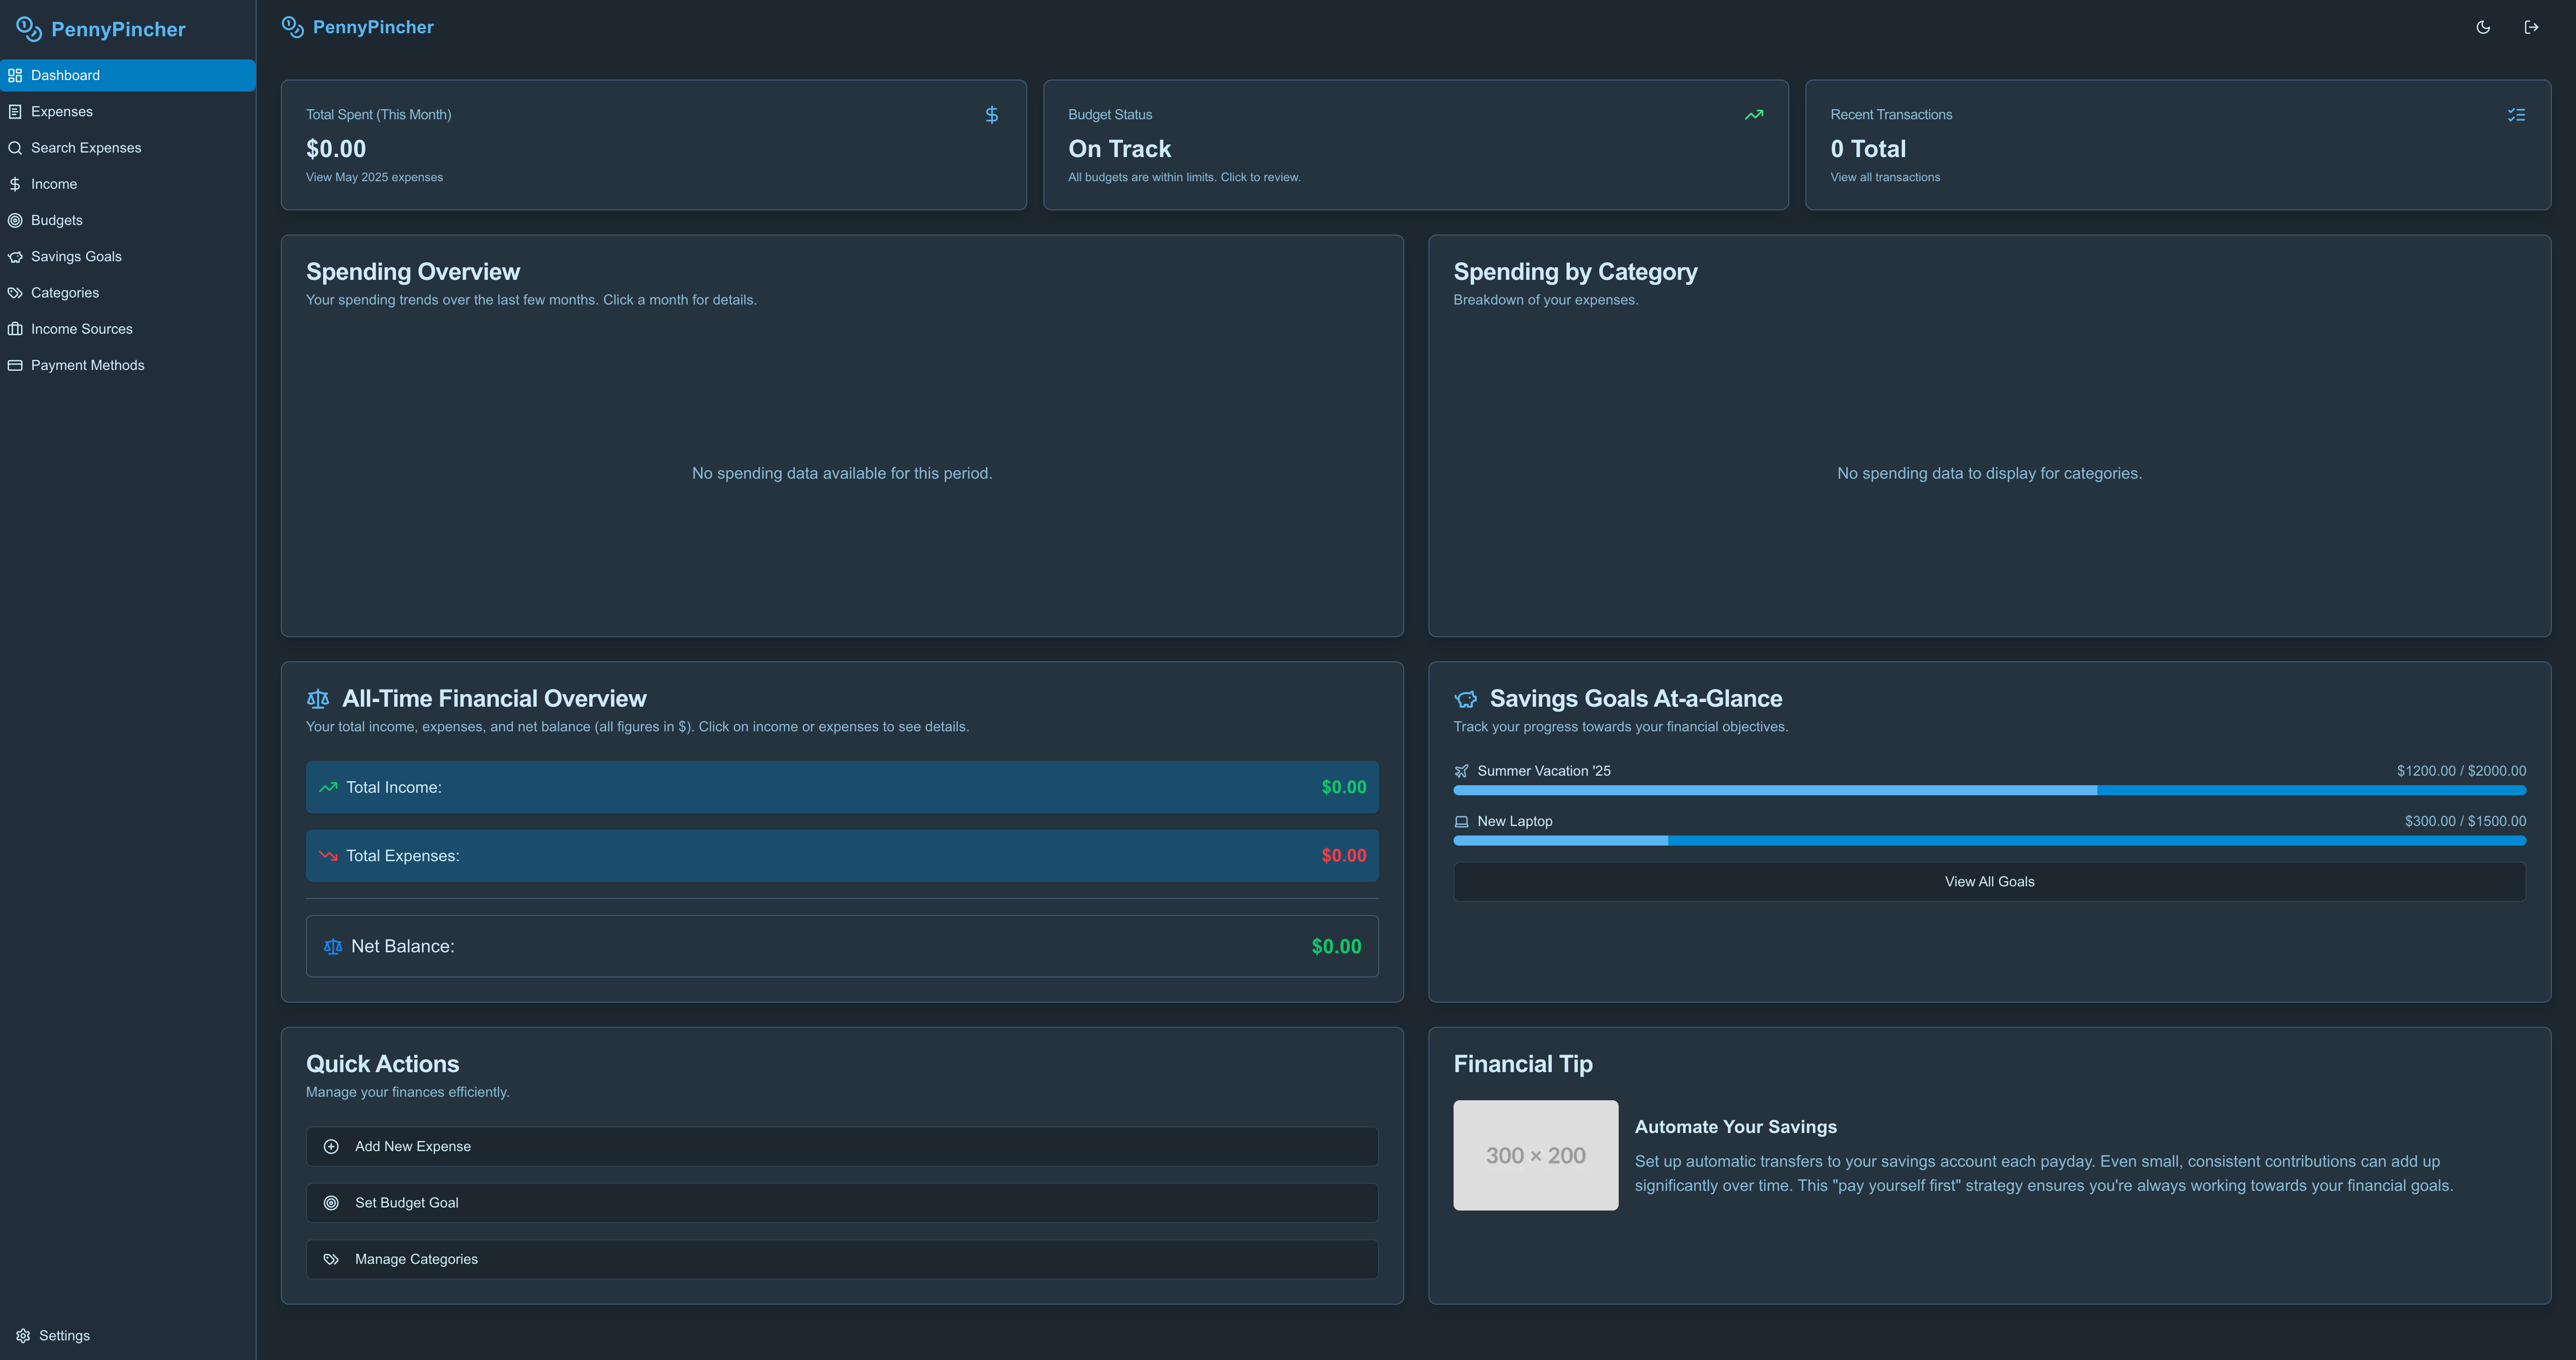
Task: Select Payment Methods label in sidebar
Action: [x=88, y=365]
